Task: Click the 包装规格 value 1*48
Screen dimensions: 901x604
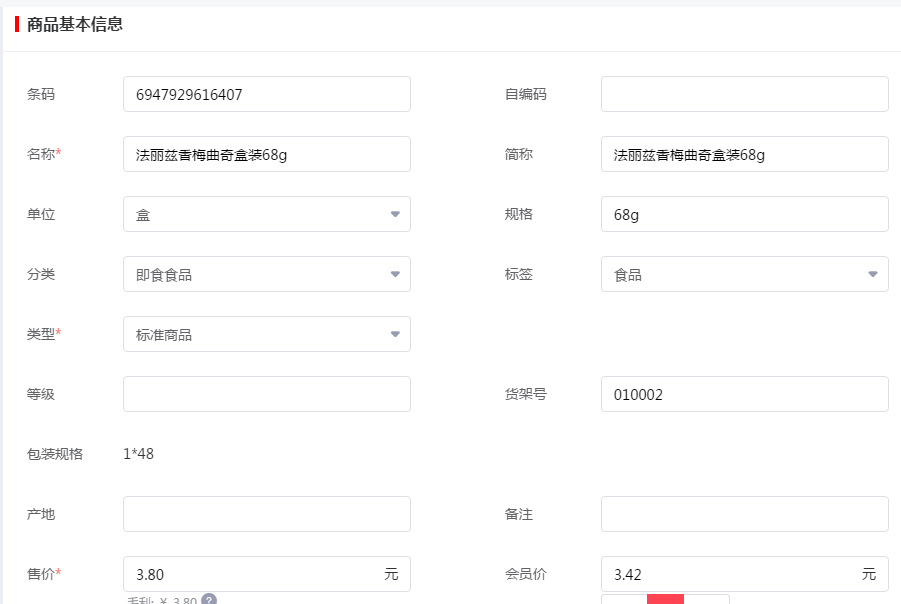Action: click(x=138, y=454)
